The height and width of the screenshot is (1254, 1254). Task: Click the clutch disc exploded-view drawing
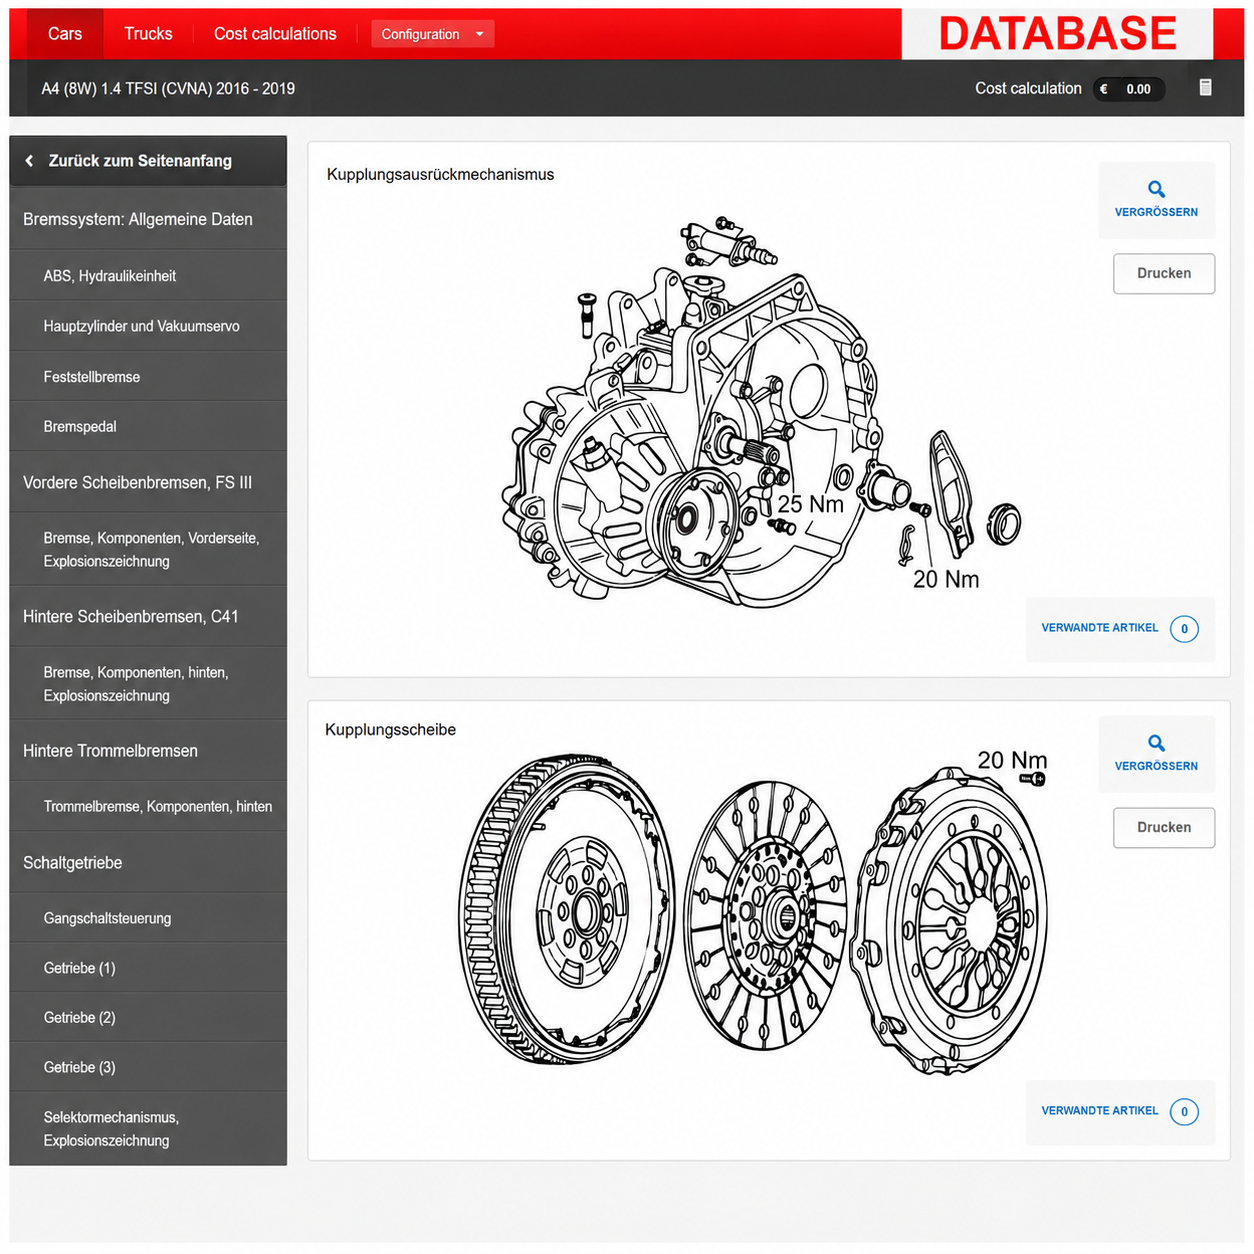coord(753,912)
